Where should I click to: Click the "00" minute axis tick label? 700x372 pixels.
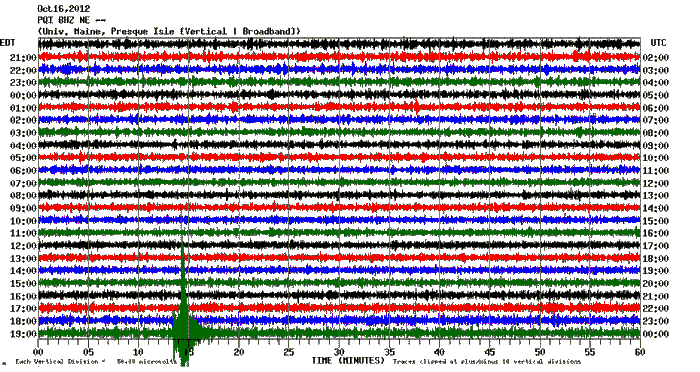tap(38, 352)
